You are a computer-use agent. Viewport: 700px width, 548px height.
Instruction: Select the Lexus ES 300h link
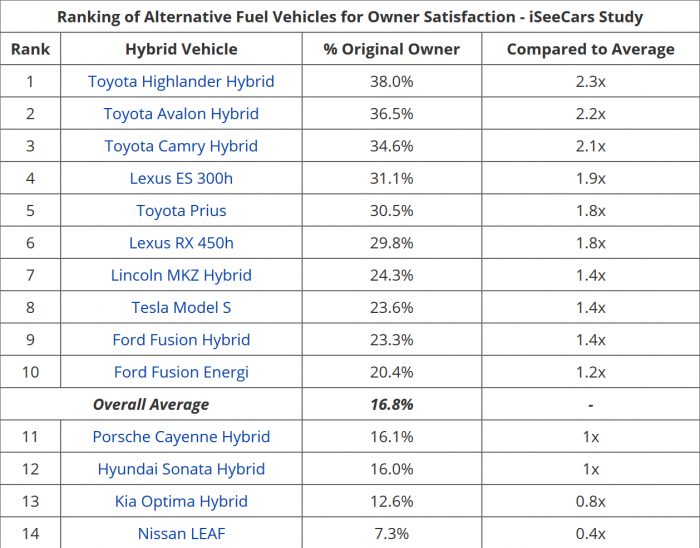(181, 179)
